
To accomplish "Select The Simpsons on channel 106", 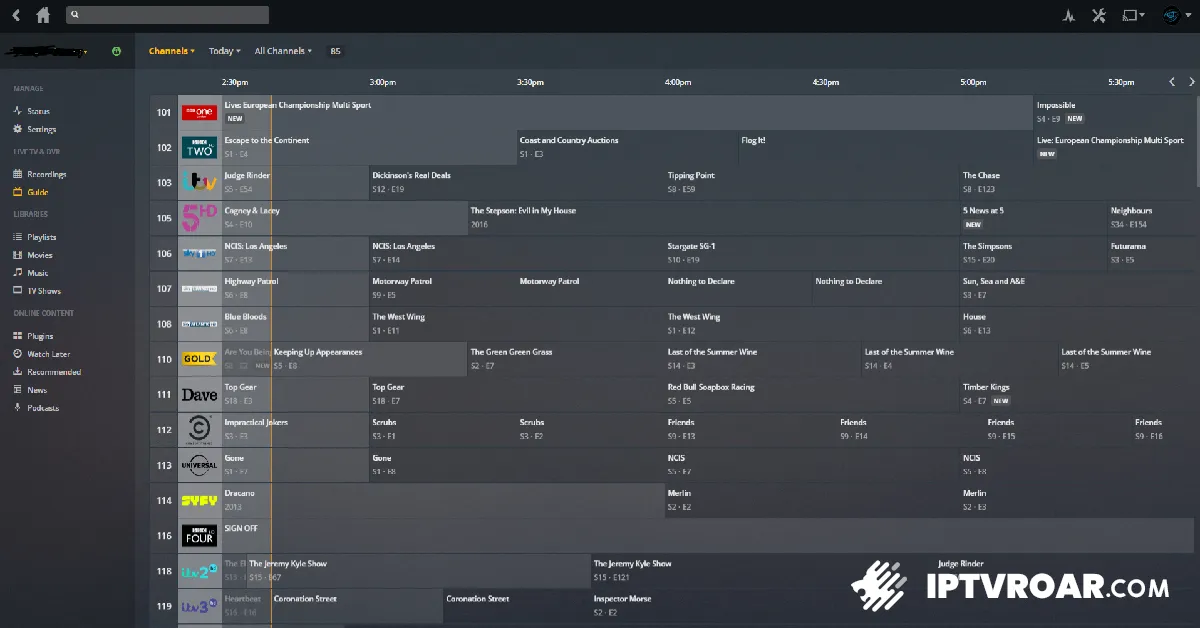I will click(x=1032, y=253).
